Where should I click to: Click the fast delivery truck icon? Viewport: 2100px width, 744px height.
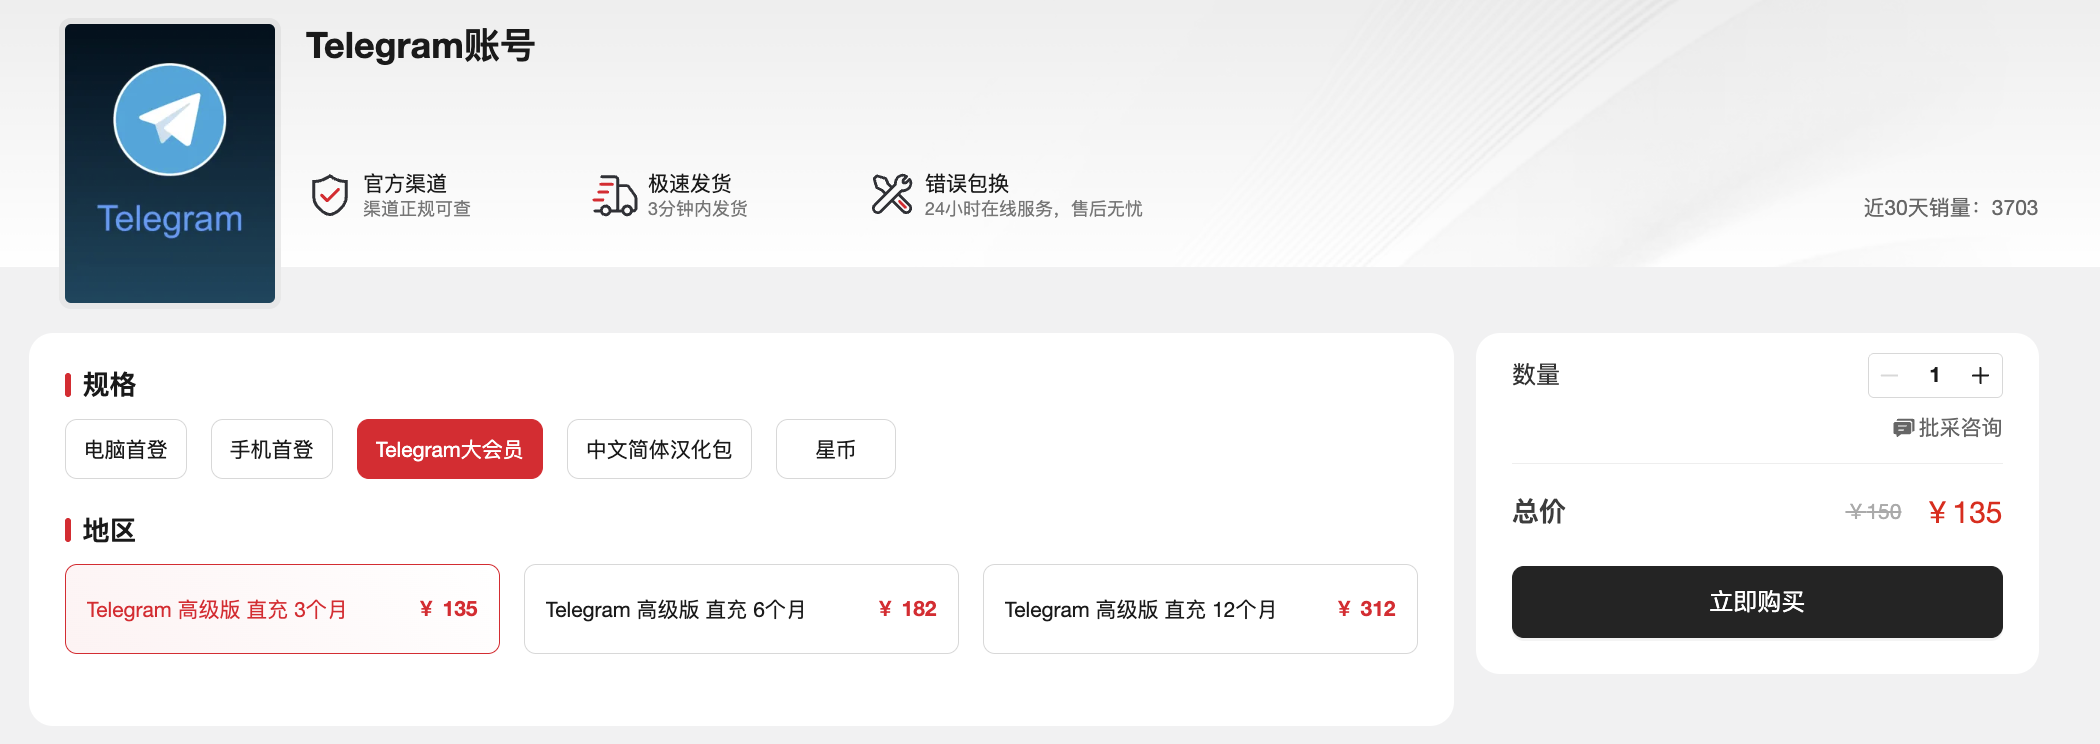(614, 195)
